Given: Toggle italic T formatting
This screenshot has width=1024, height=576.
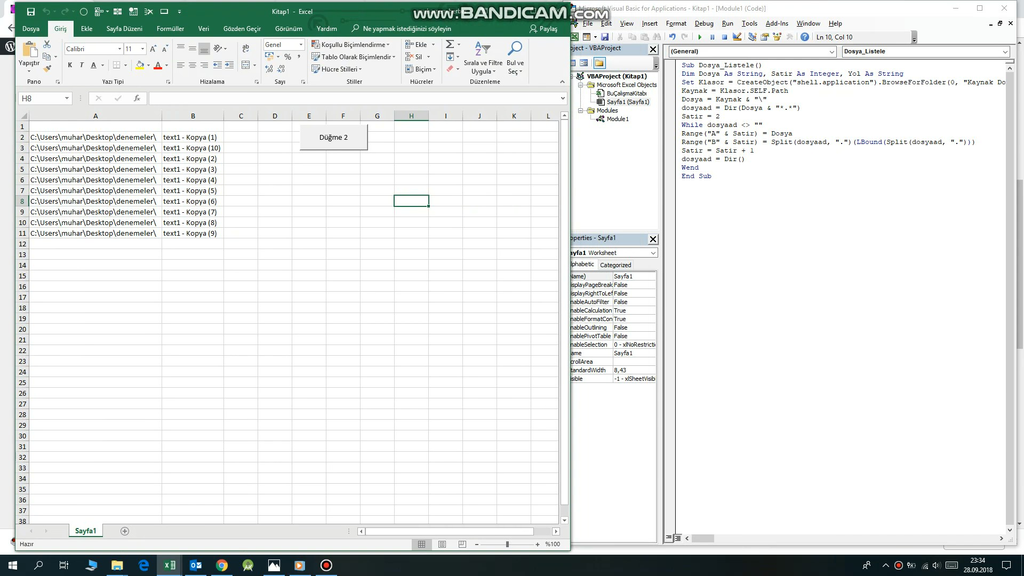Looking at the screenshot, I should [82, 65].
